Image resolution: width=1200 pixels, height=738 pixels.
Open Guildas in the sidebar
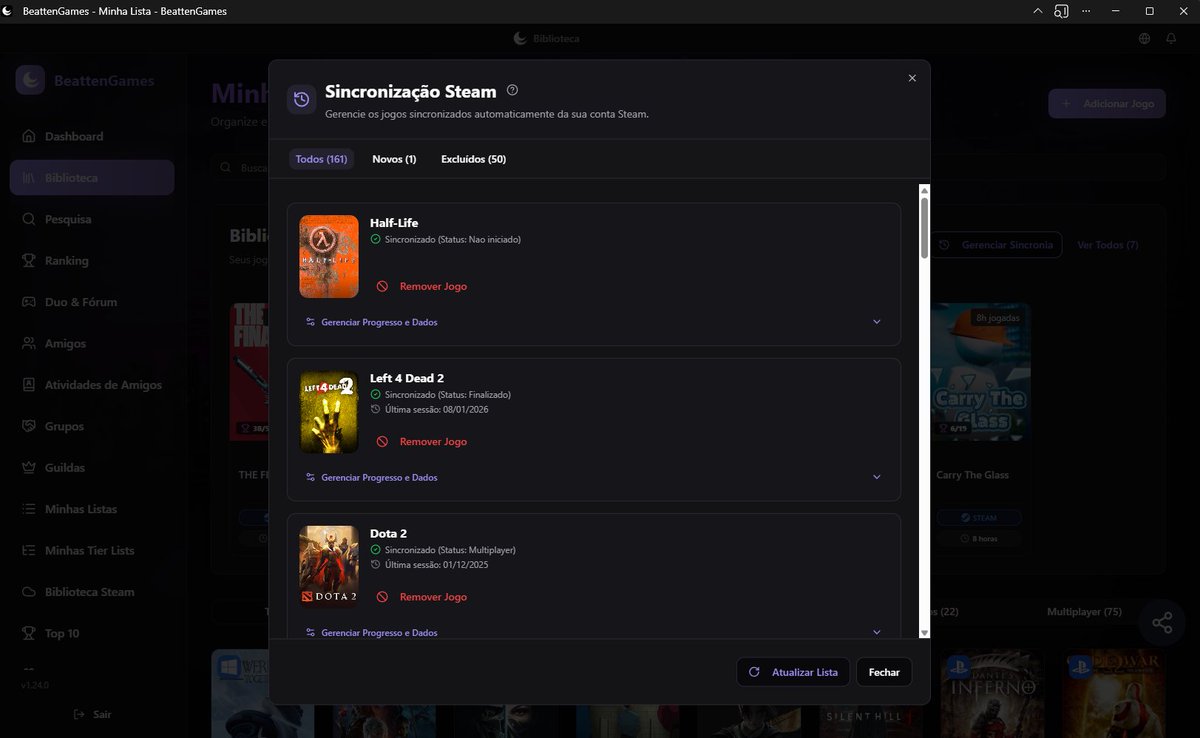(92, 468)
